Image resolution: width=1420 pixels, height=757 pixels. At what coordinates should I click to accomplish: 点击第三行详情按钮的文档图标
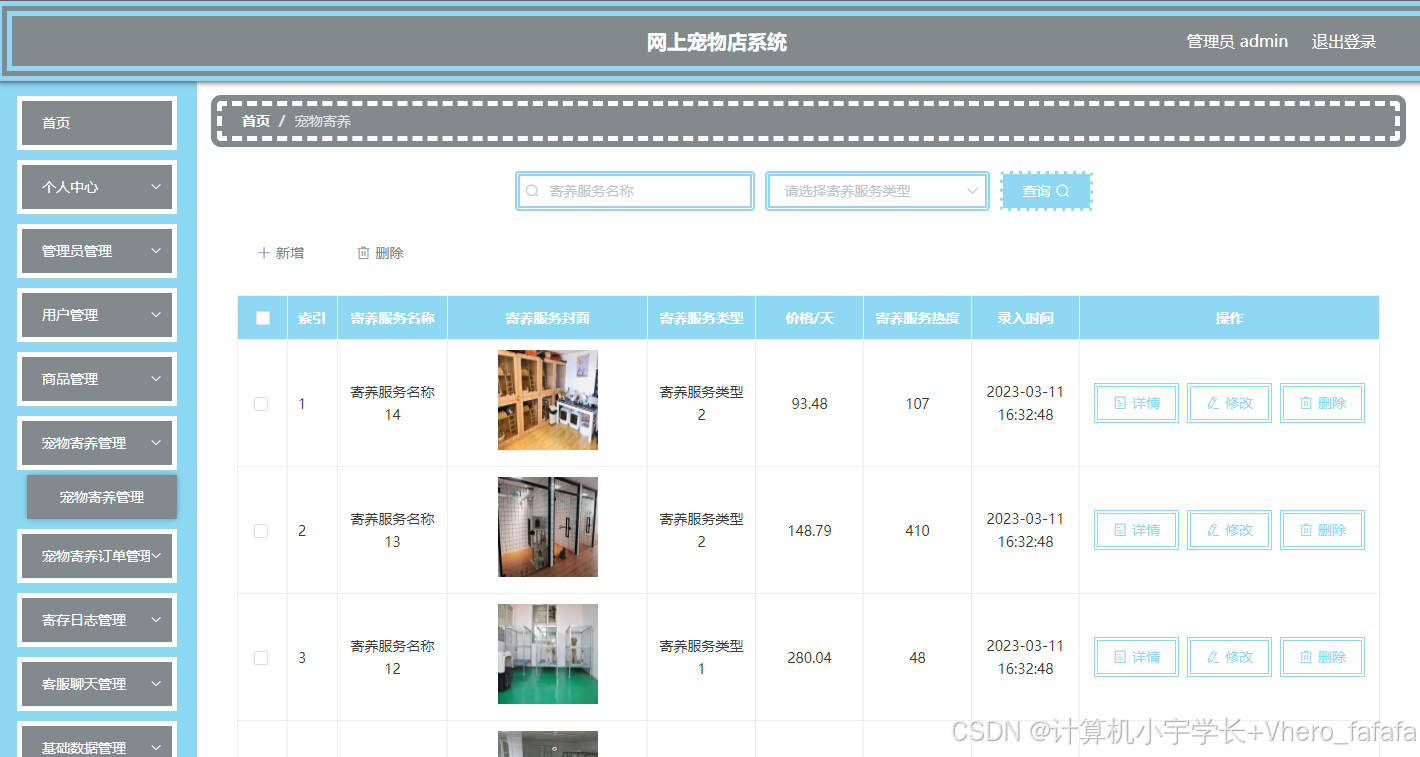tap(1120, 657)
